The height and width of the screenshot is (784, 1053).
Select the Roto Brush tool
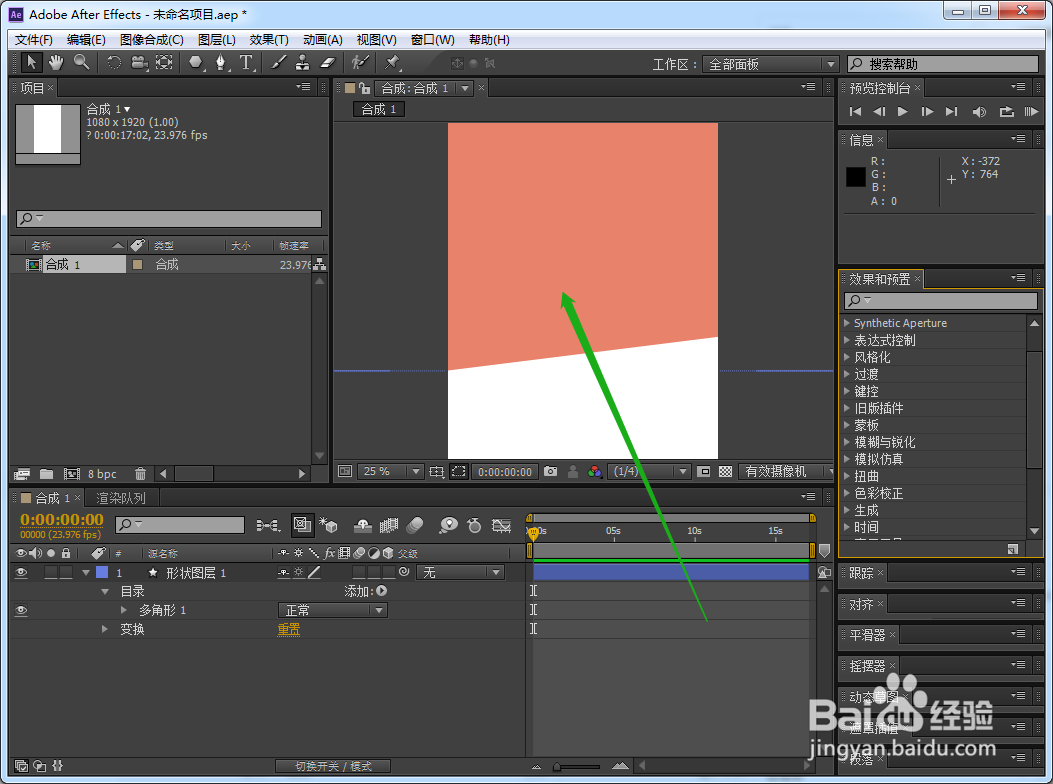(361, 62)
